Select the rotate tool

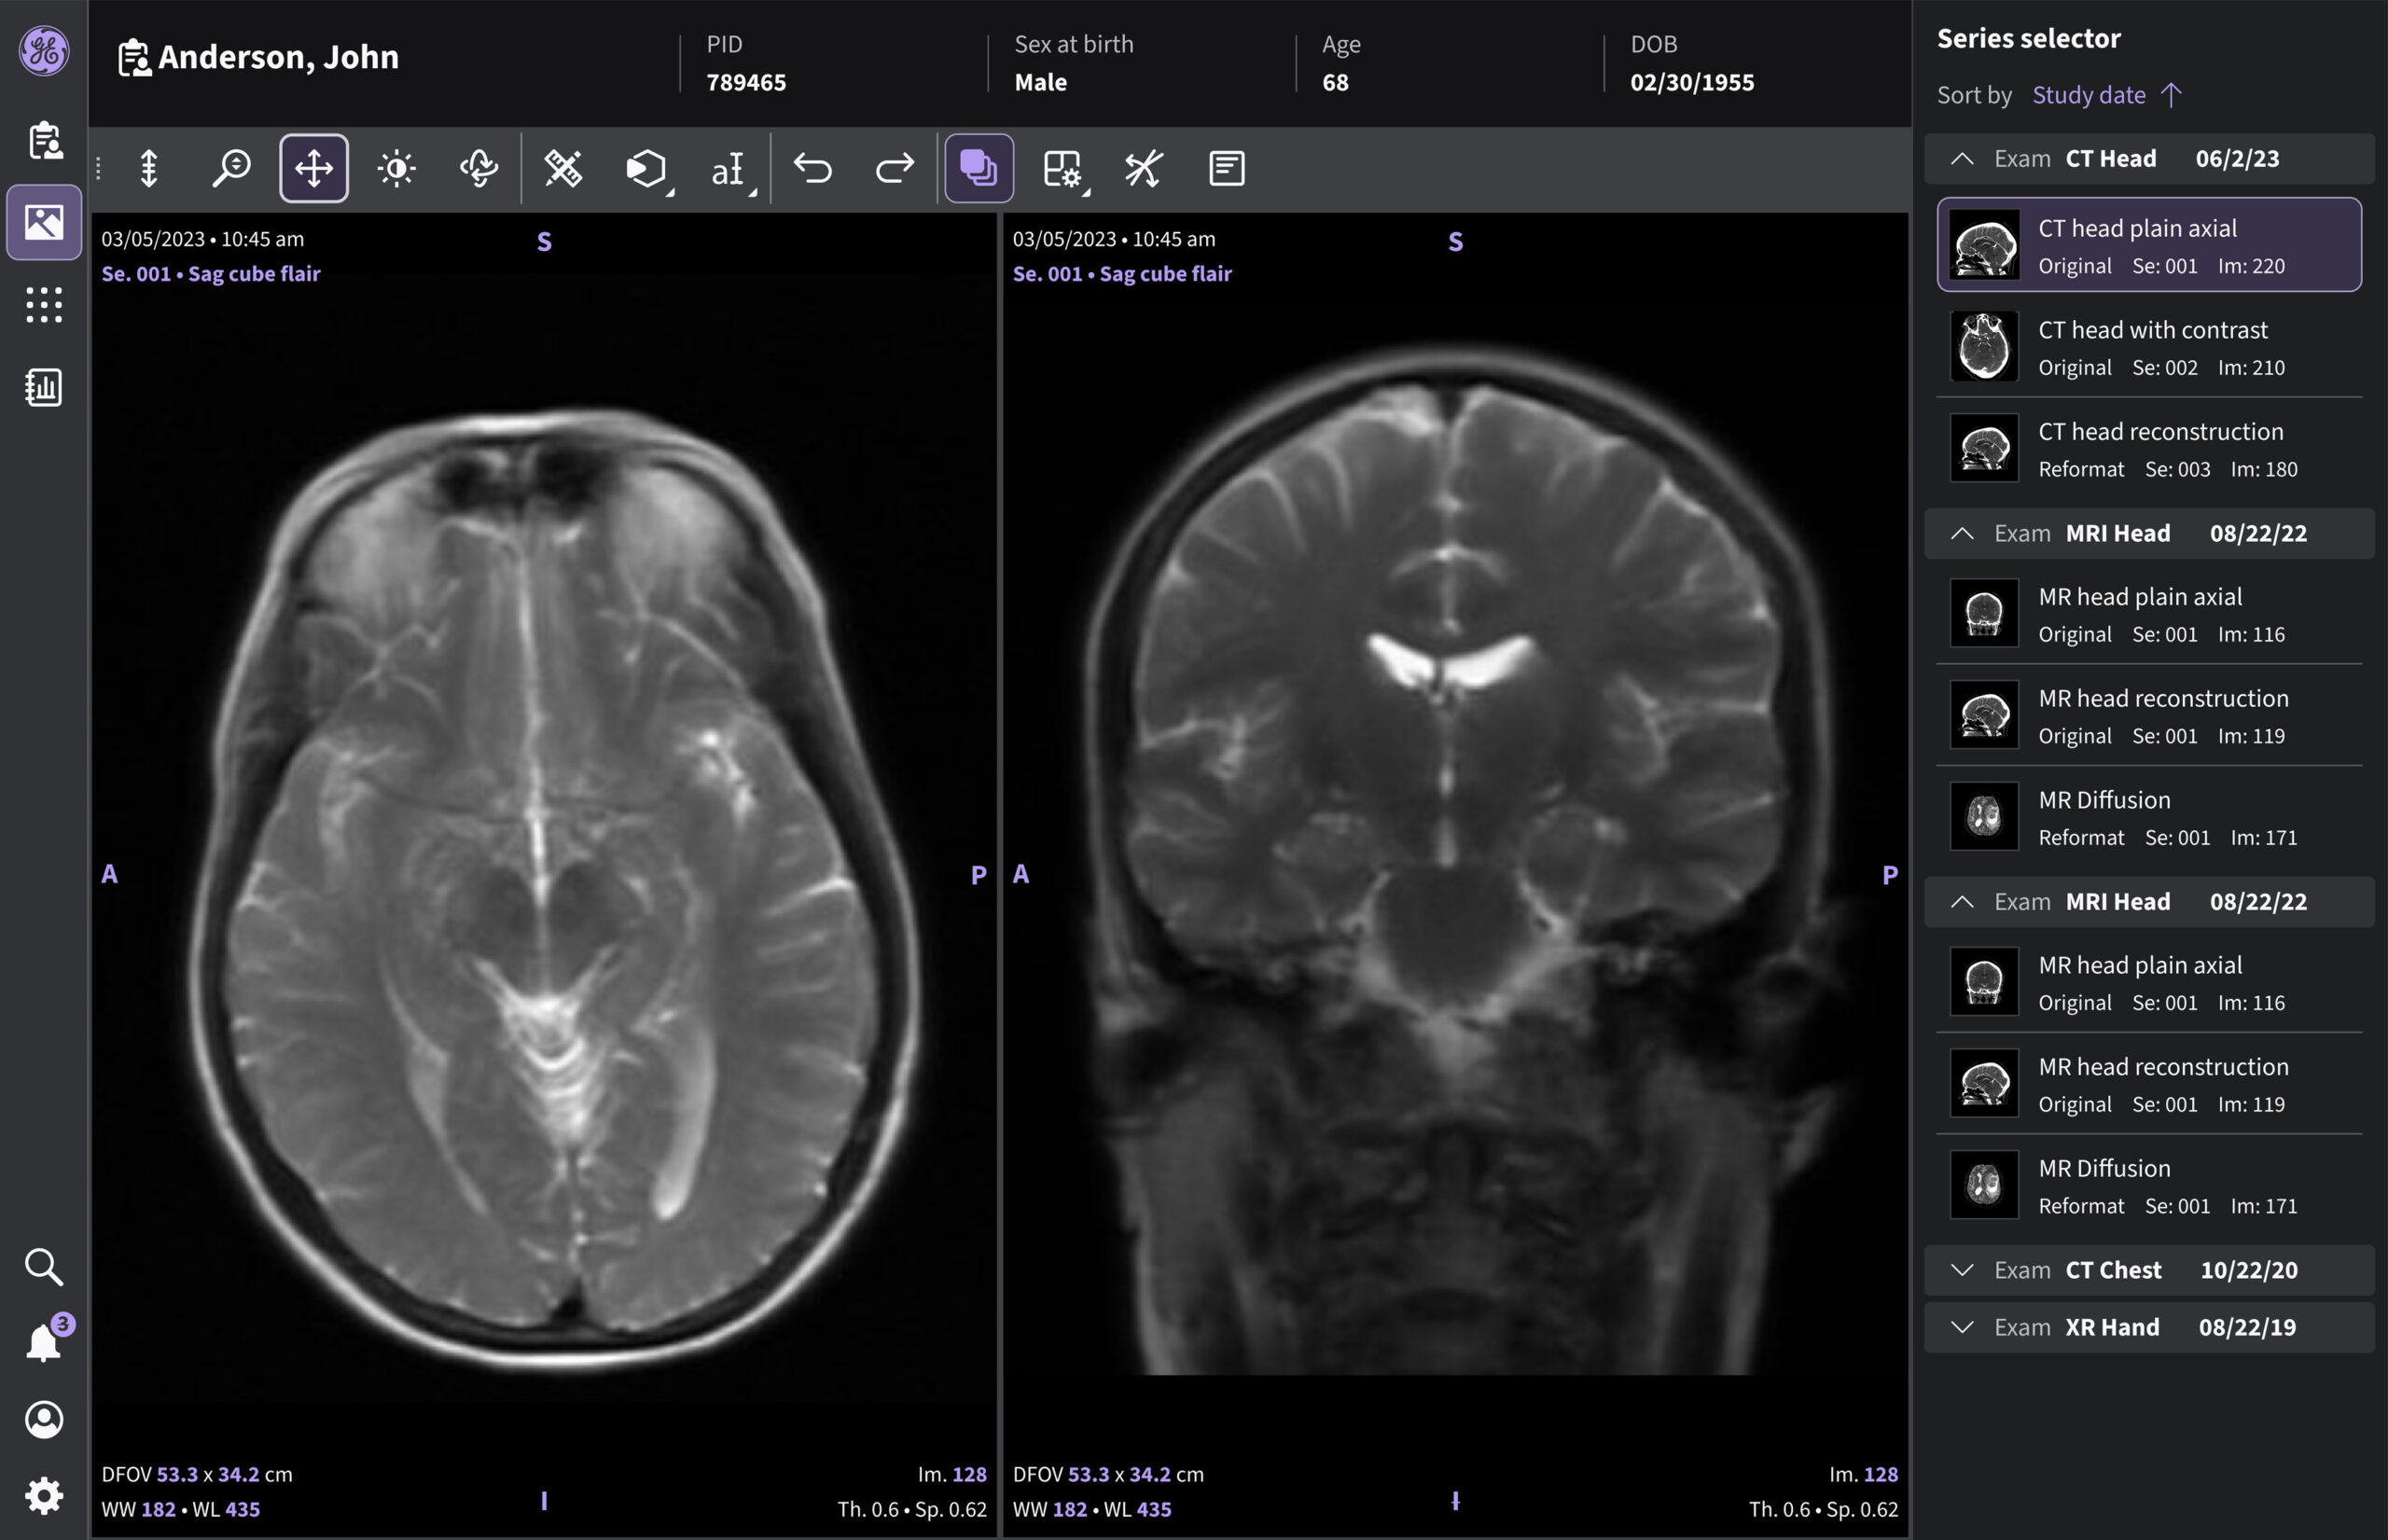479,168
